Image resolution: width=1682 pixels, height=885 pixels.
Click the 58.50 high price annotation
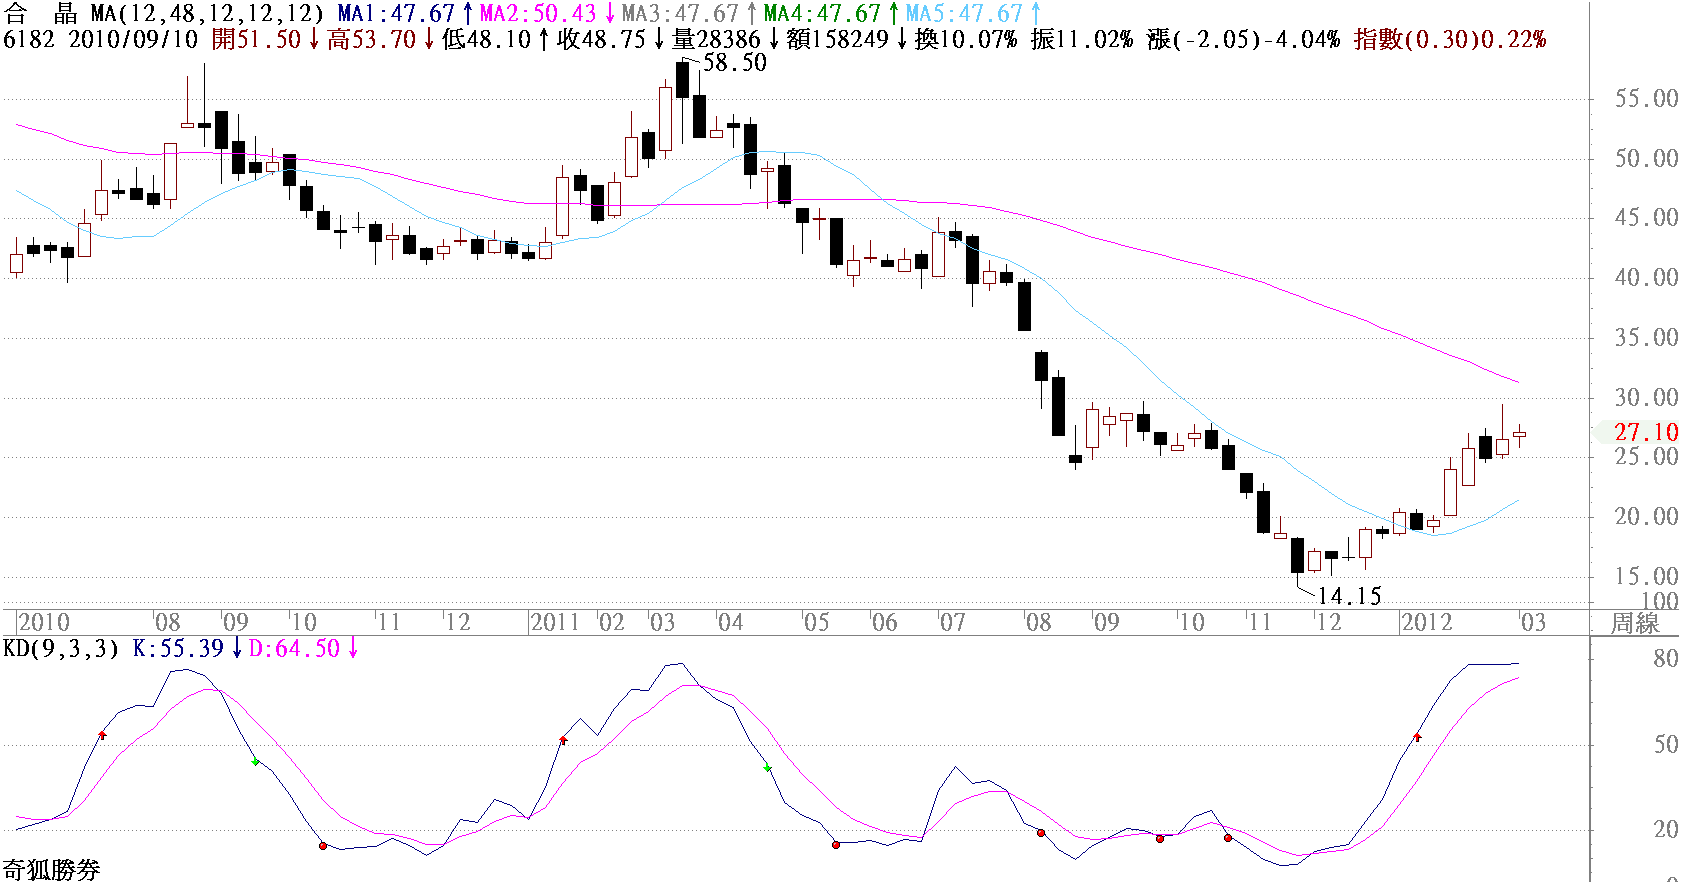tap(735, 62)
